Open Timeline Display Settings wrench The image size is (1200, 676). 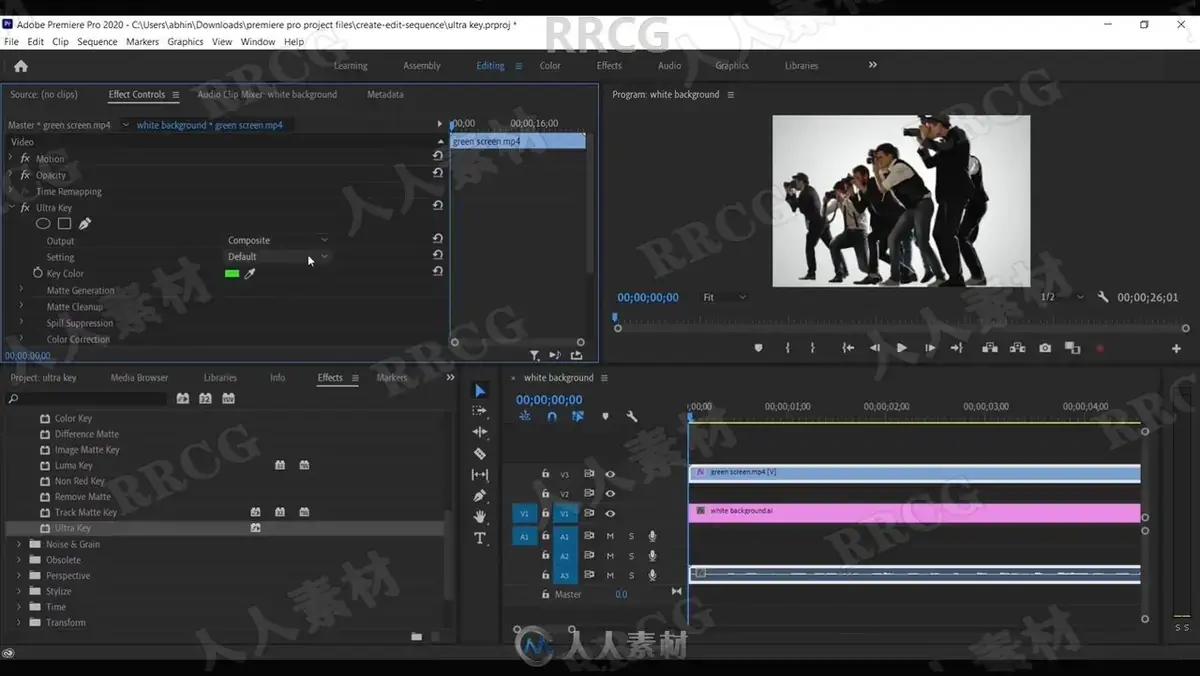point(632,416)
